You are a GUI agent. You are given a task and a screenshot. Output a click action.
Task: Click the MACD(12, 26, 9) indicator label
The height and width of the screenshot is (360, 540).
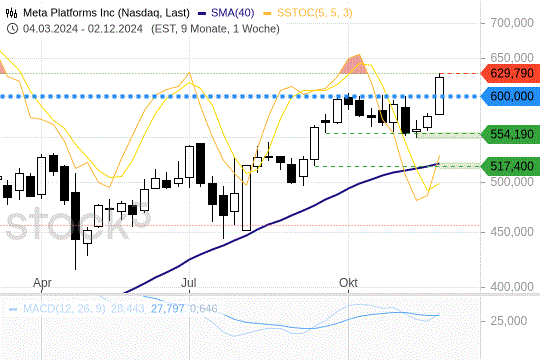pyautogui.click(x=64, y=308)
